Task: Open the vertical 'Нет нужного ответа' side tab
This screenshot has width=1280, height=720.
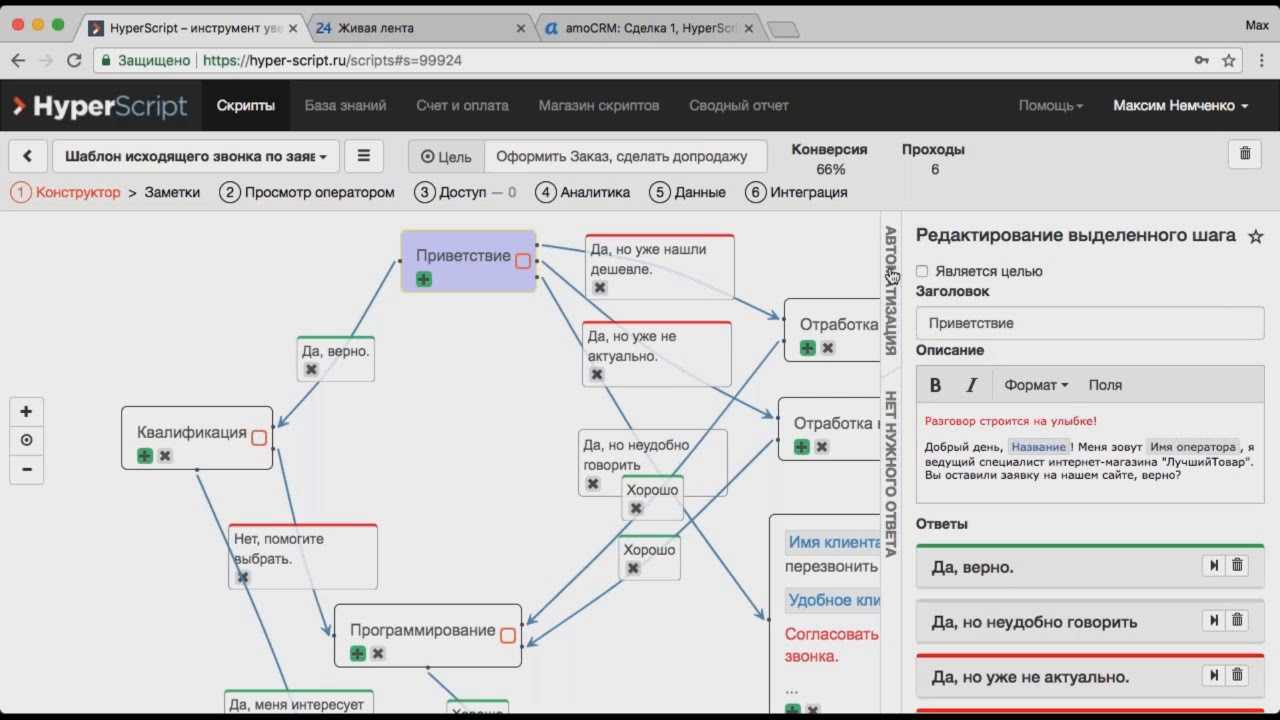Action: pos(890,473)
